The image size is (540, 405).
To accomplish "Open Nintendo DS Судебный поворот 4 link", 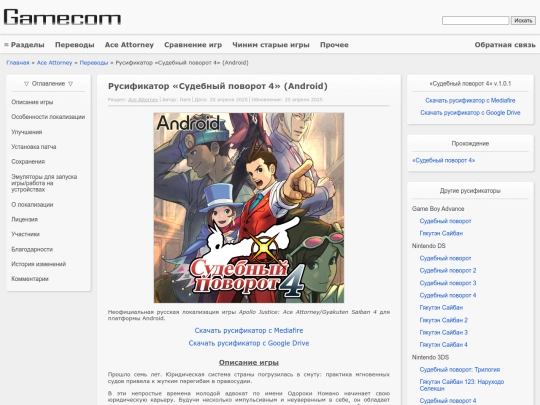I will click(x=448, y=295).
